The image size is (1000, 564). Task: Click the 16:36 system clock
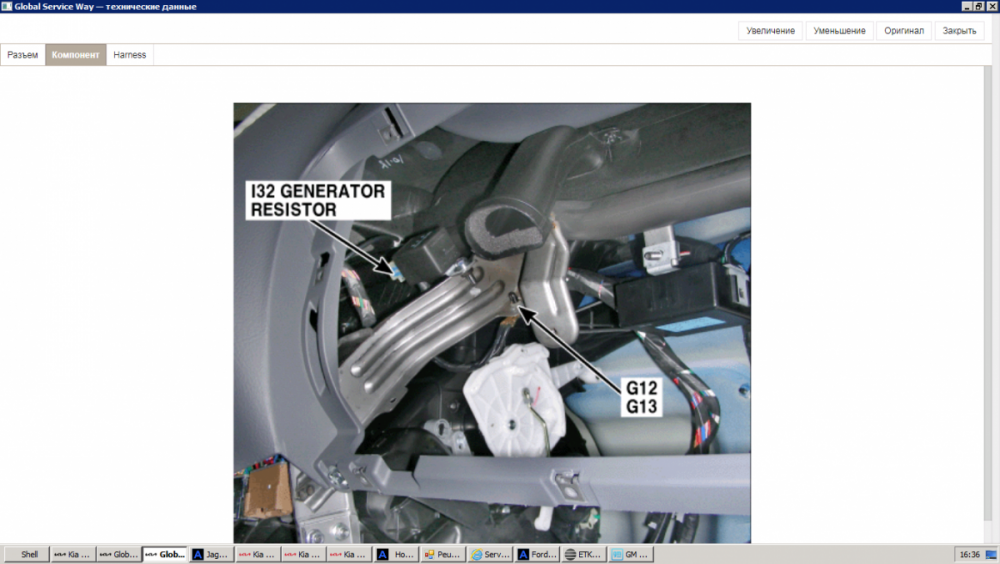(969, 554)
